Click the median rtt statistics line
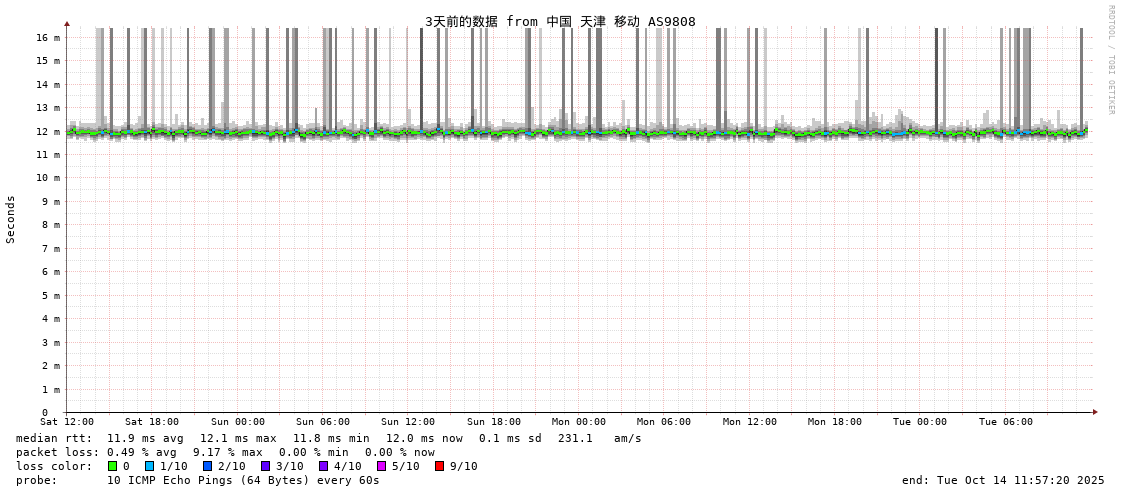The height and width of the screenshot is (494, 1121). point(329,438)
